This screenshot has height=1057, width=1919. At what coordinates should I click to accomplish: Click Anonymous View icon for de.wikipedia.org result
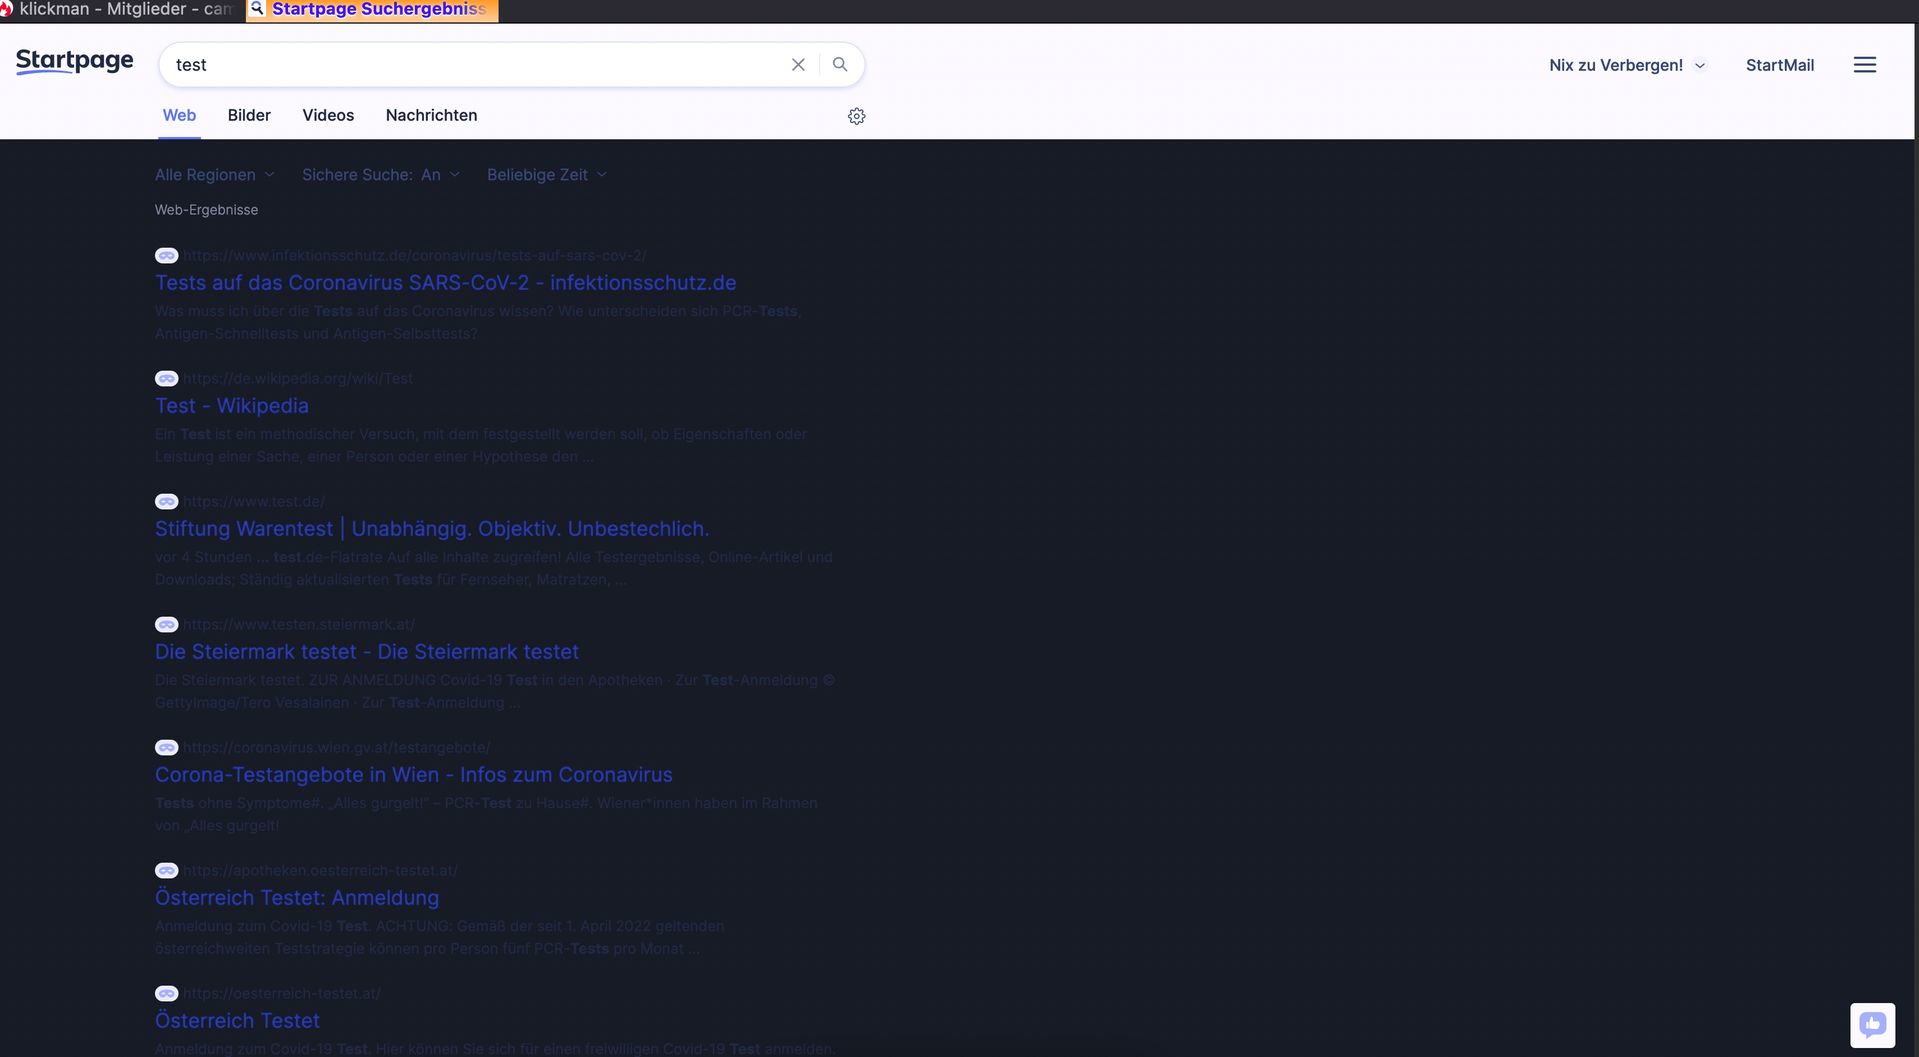coord(167,379)
